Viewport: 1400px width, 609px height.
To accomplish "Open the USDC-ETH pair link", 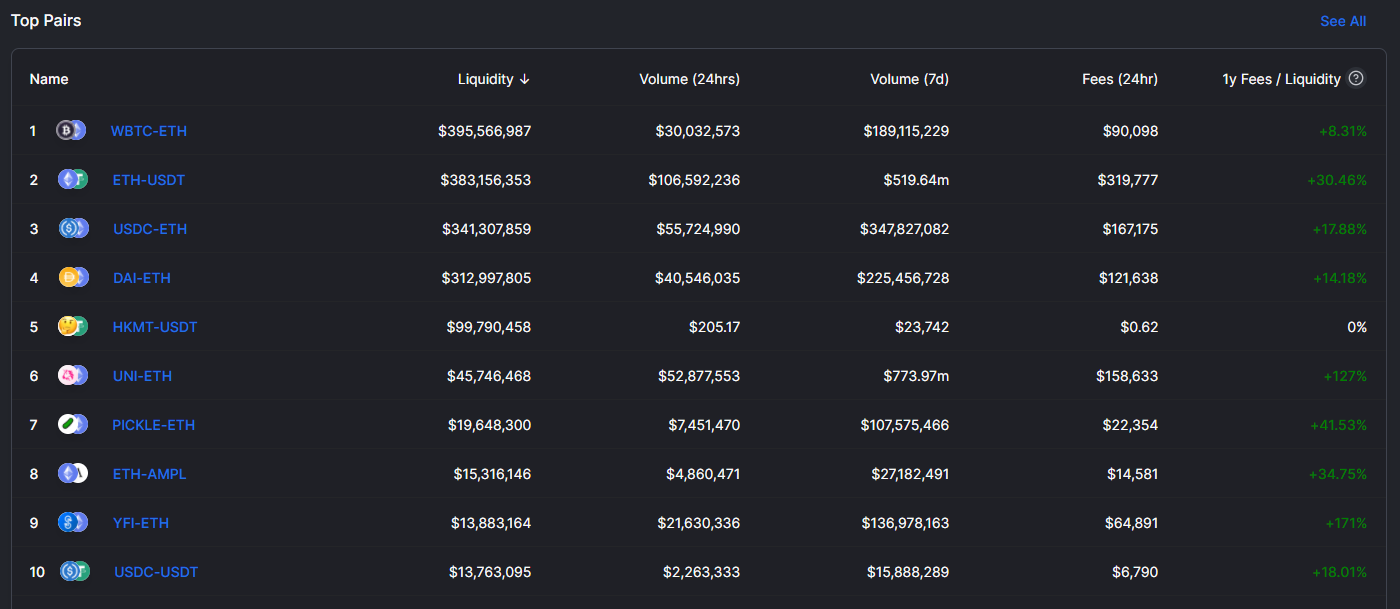I will tap(150, 229).
